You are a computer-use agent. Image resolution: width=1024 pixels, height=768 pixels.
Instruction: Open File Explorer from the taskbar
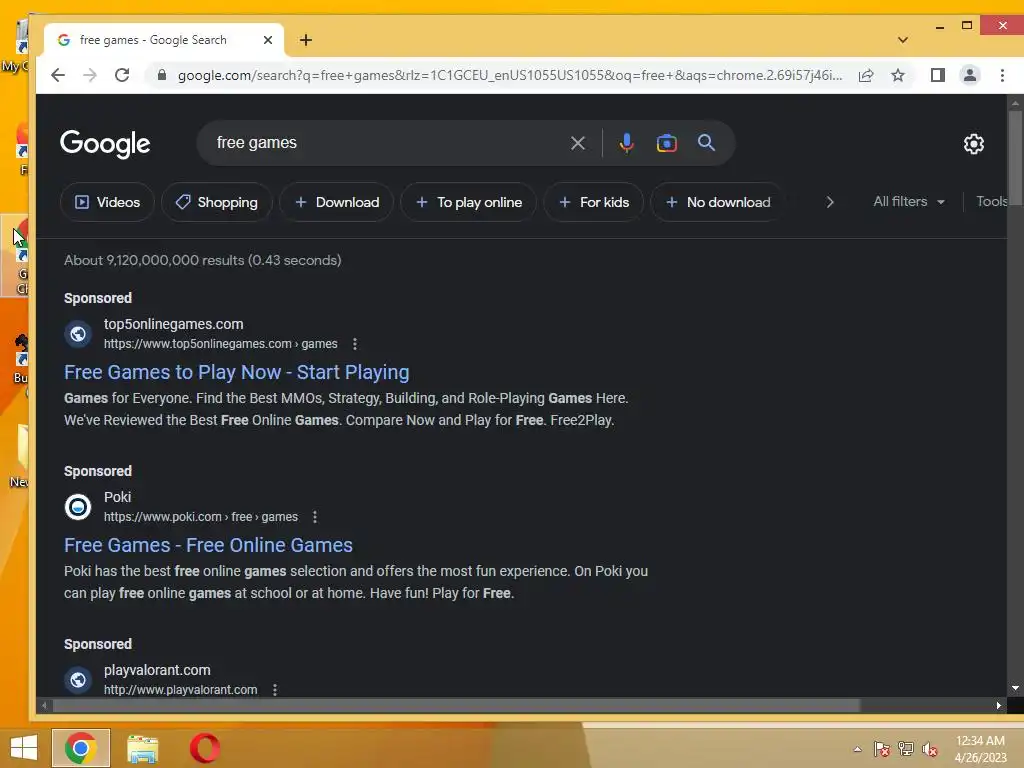[x=143, y=748]
